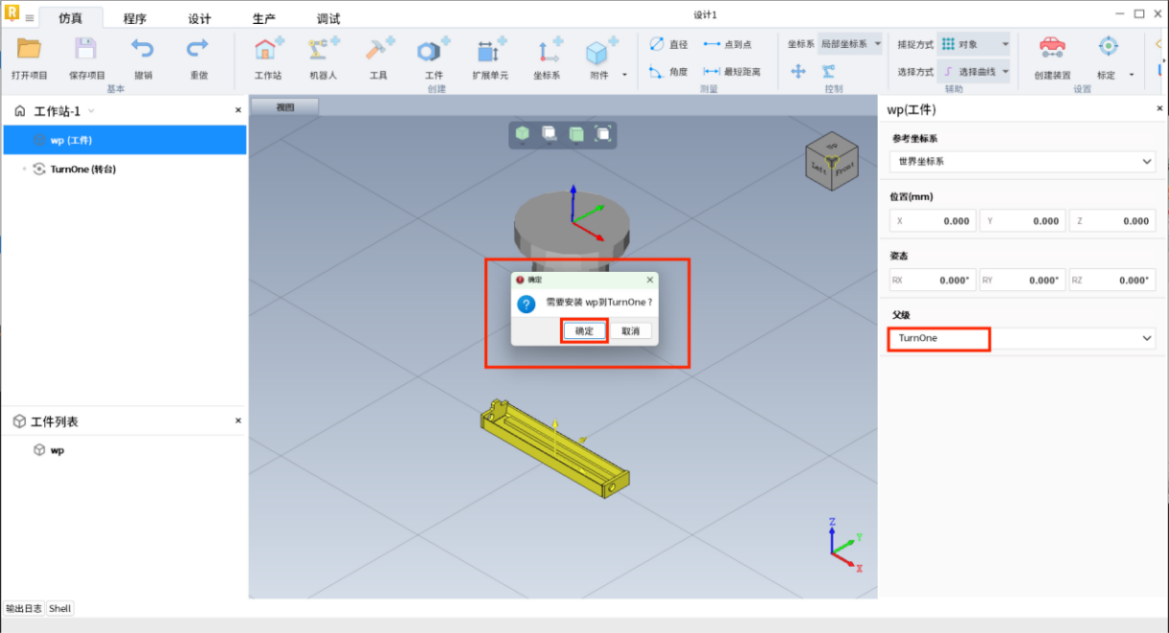
Task: Click the 坐标系 creation icon
Action: tap(546, 51)
